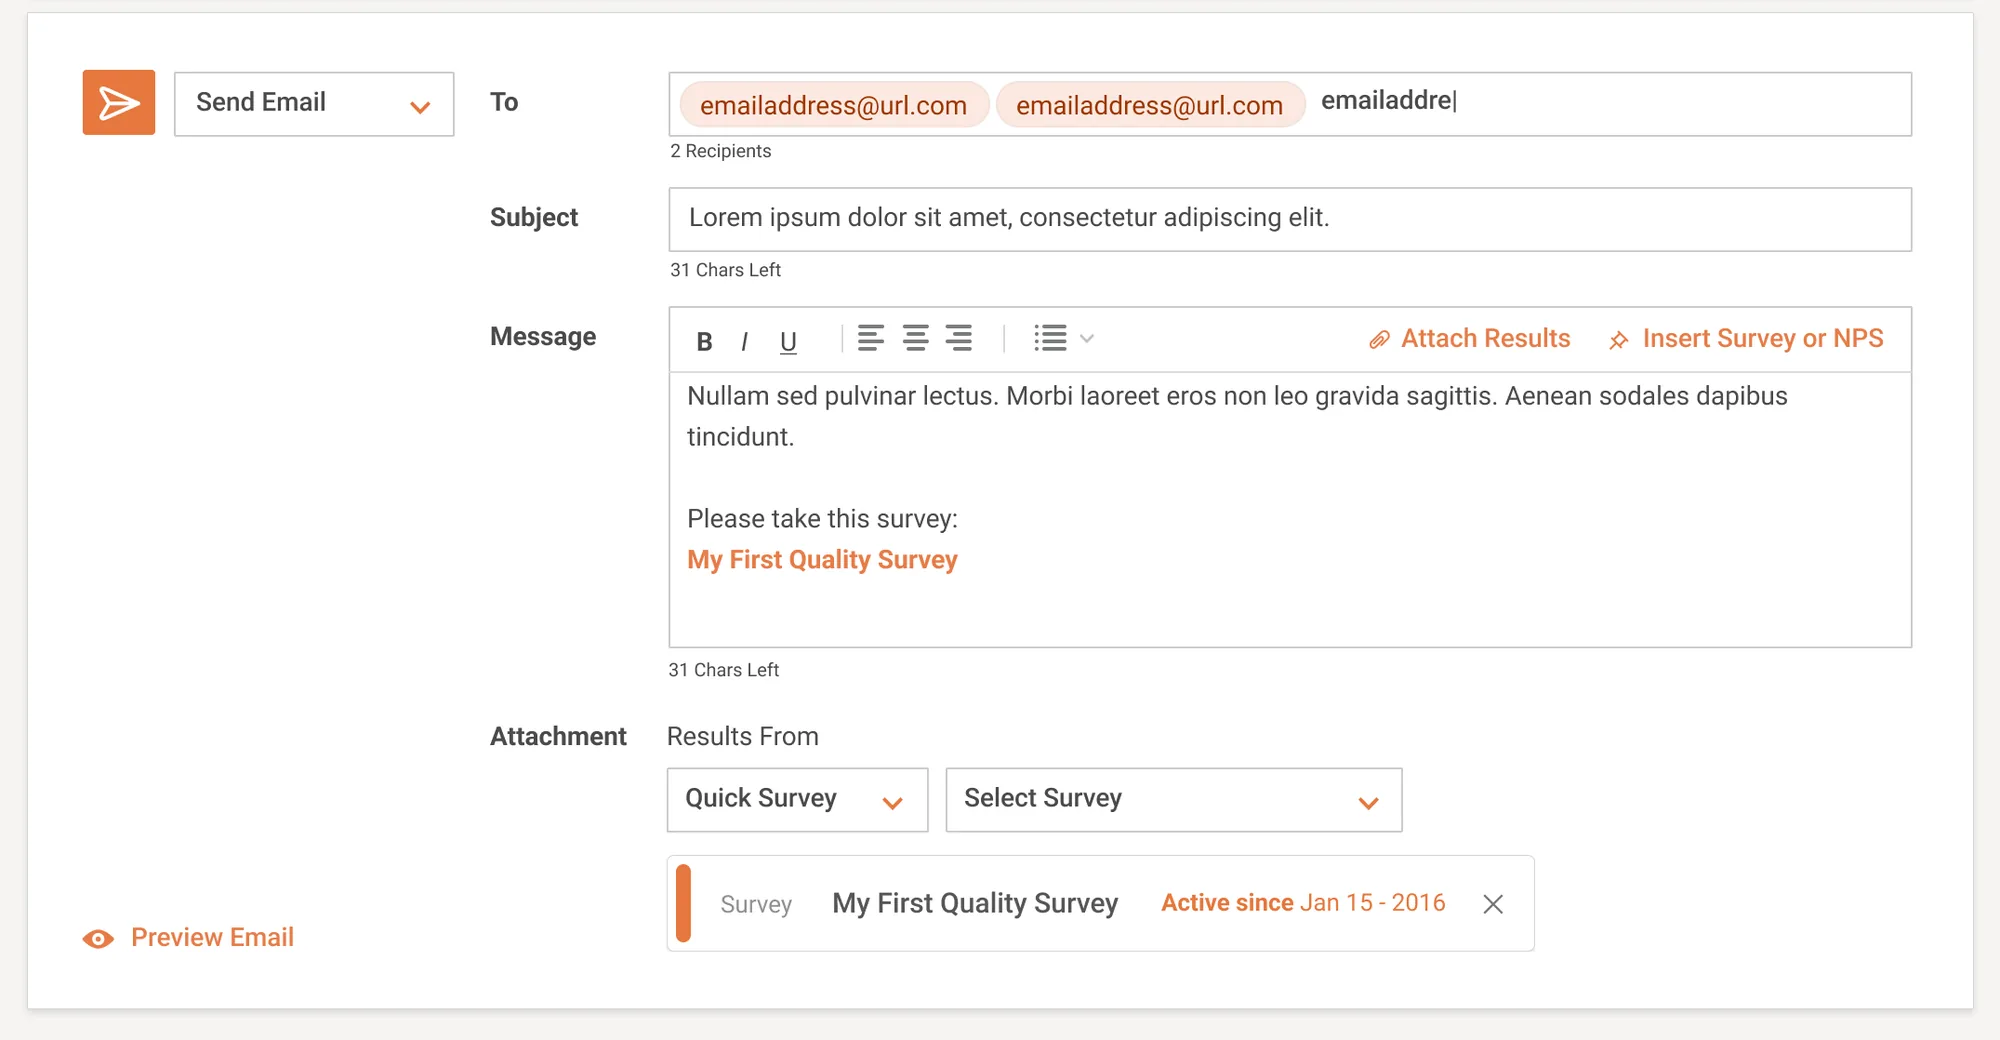
Task: Click the orange send email icon
Action: pos(119,102)
